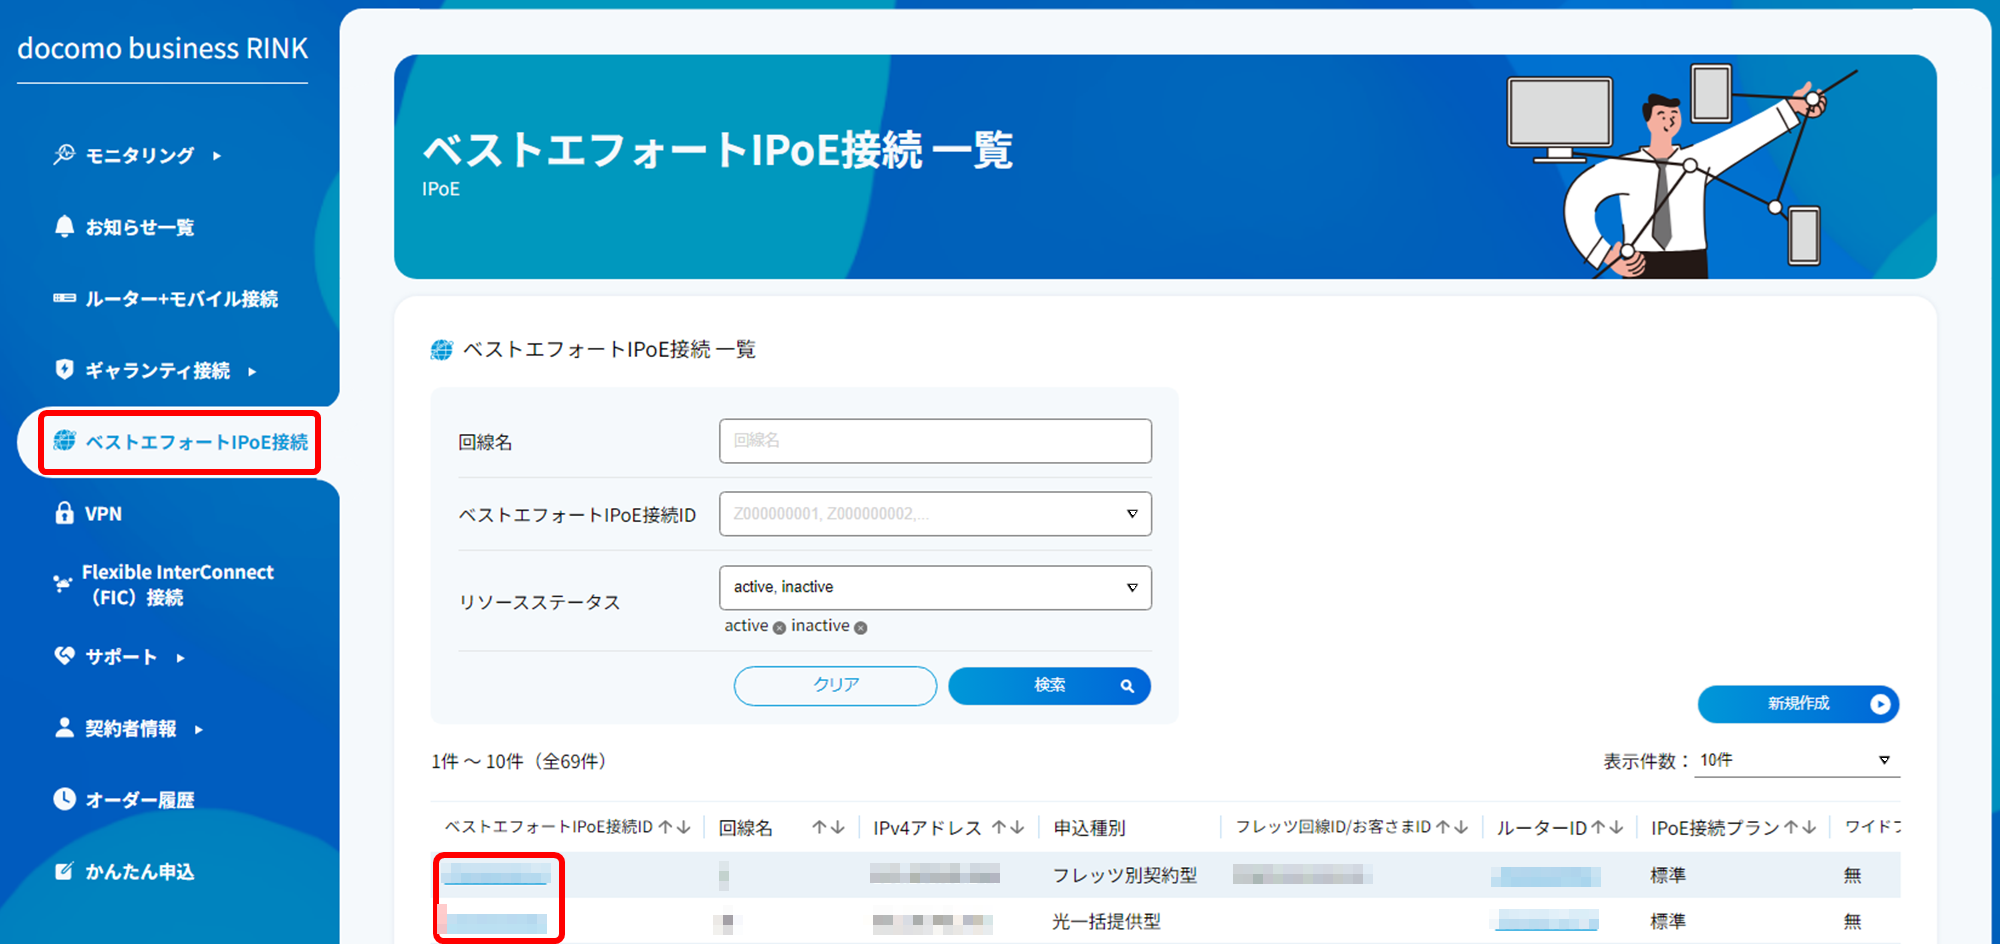Click the 光一括提供型 cell
Image resolution: width=2000 pixels, height=944 pixels.
point(1106,921)
